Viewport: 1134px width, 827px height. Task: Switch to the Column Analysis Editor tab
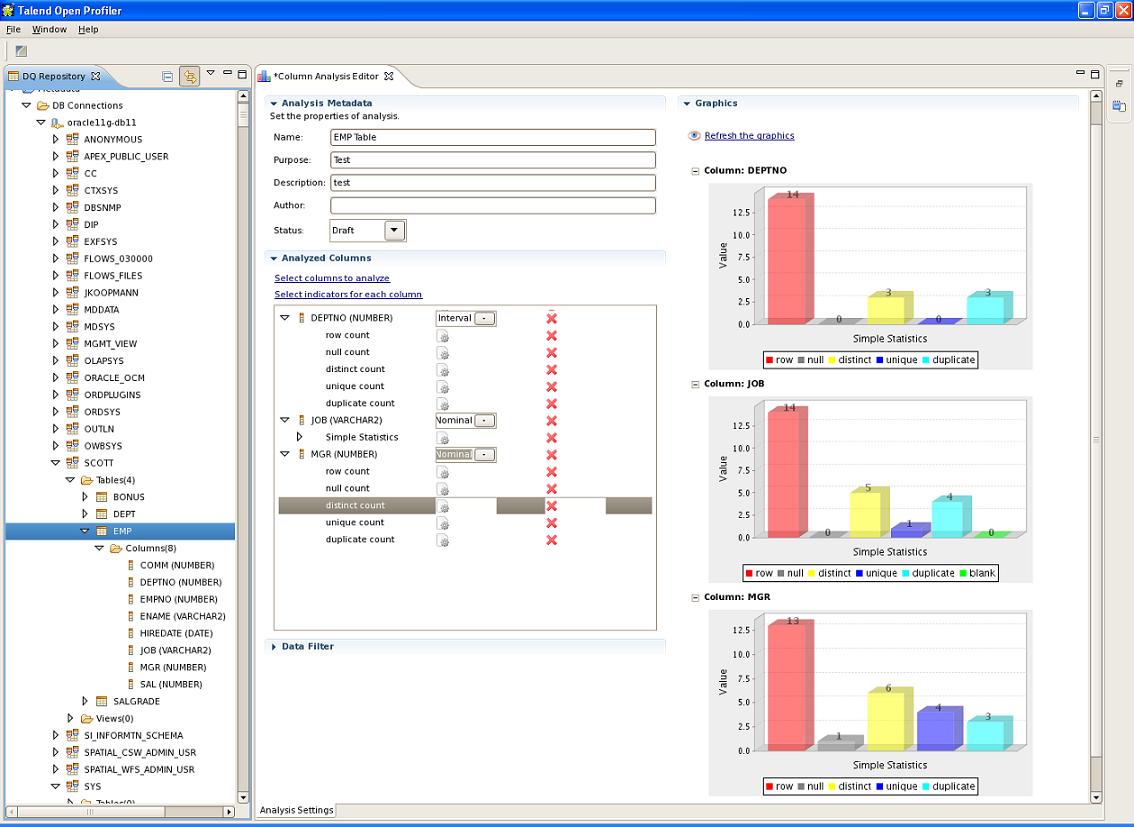click(325, 75)
